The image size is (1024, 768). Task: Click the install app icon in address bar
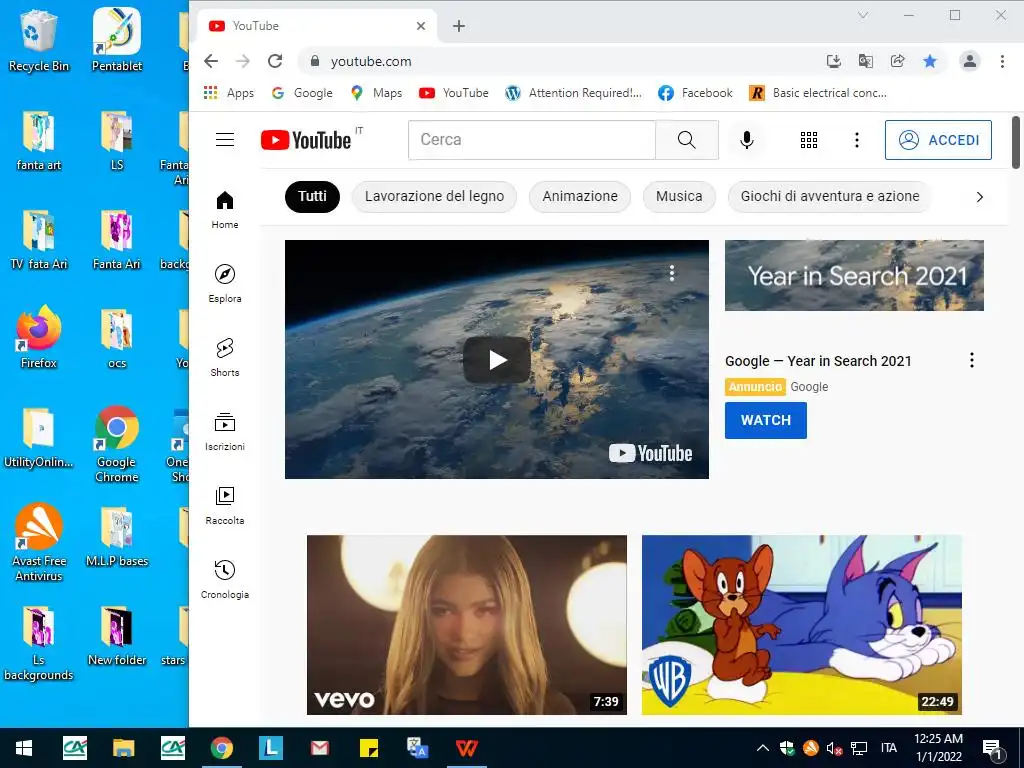pos(833,61)
